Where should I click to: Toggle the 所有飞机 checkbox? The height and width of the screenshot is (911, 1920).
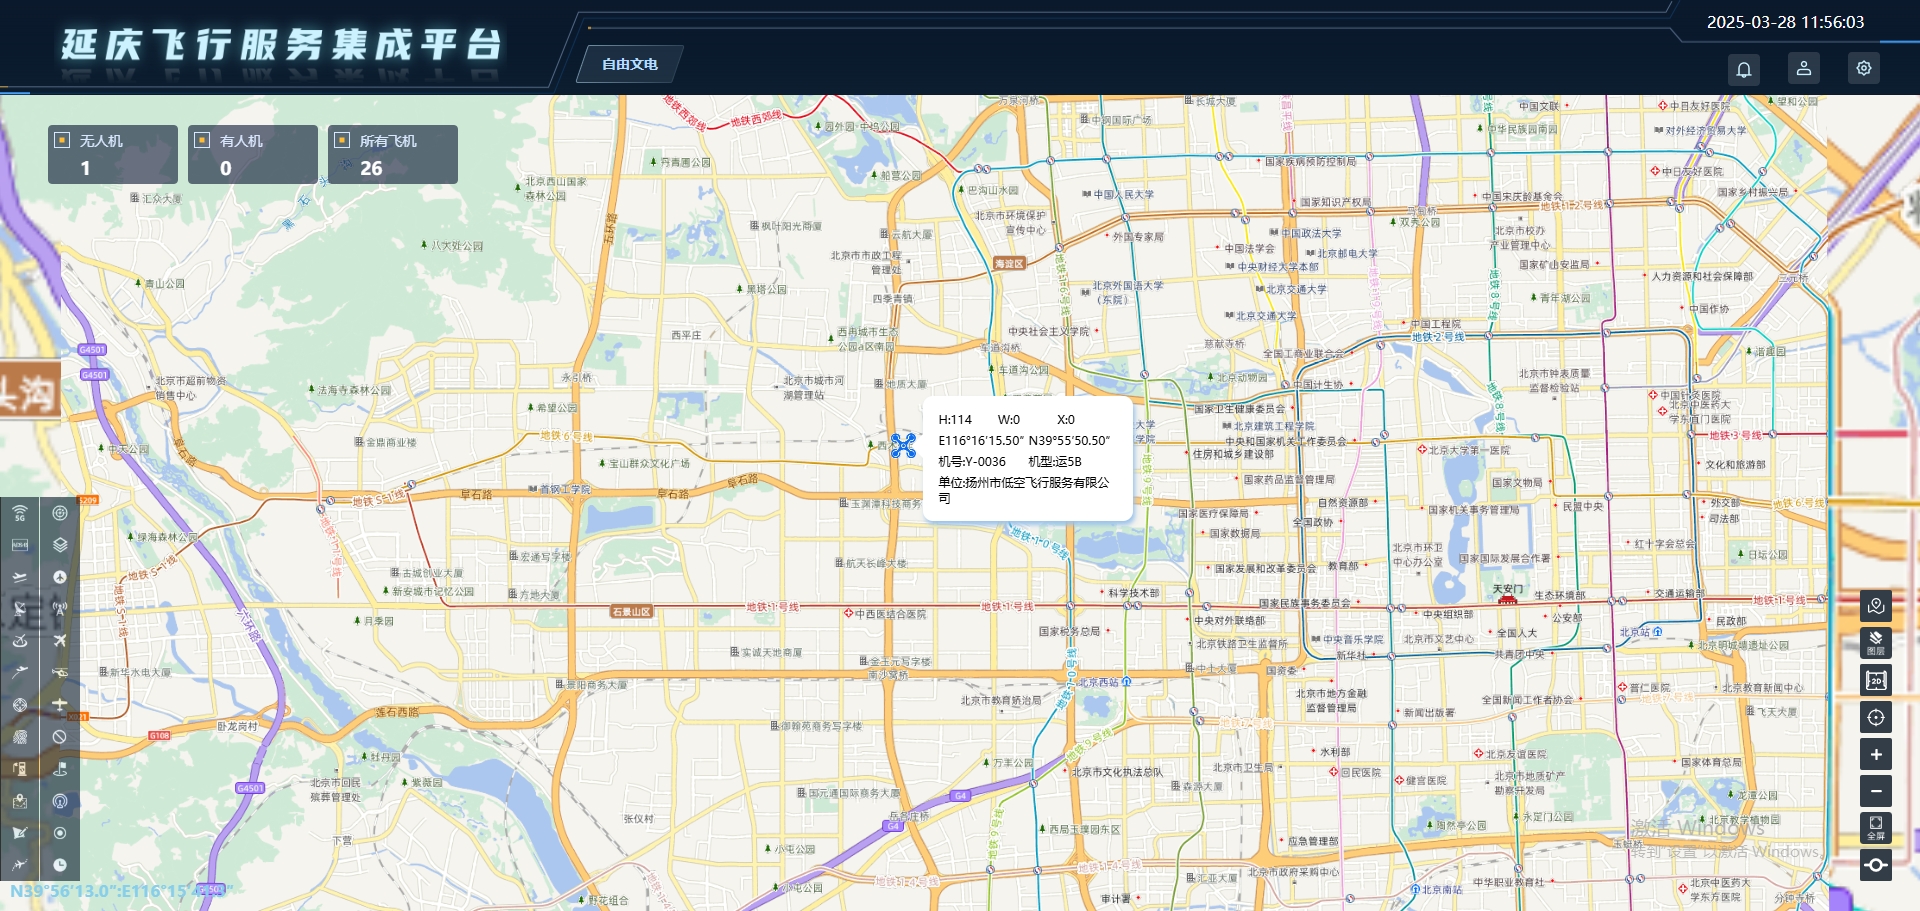point(342,141)
